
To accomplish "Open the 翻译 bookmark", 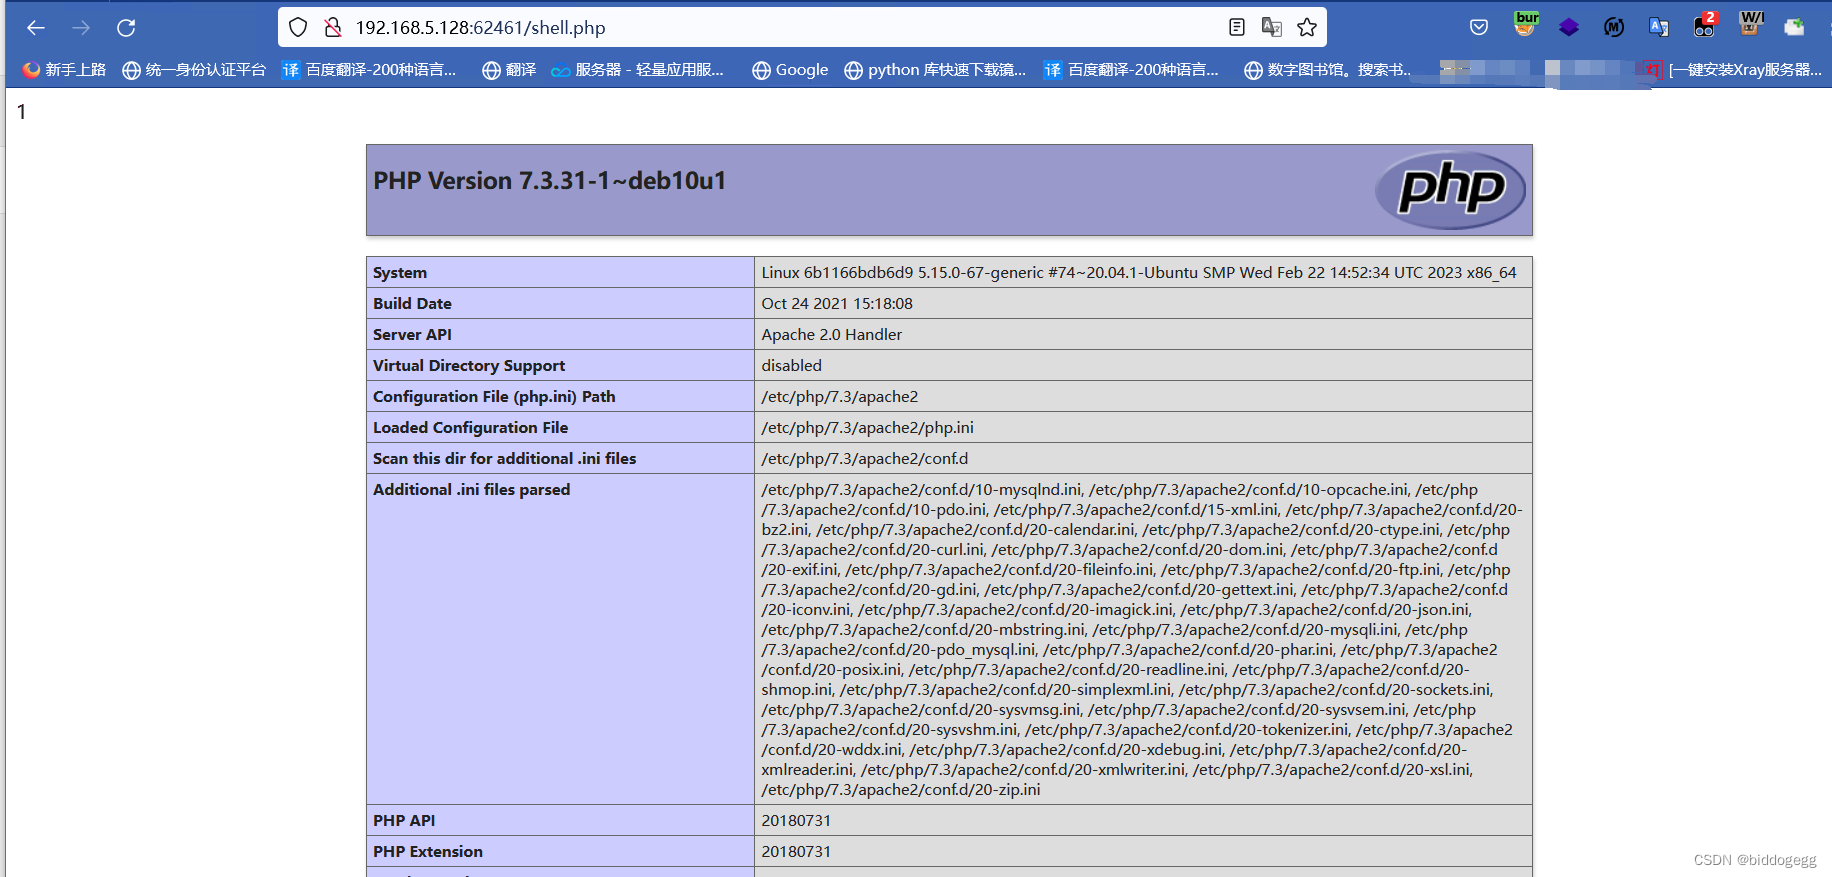I will 509,70.
